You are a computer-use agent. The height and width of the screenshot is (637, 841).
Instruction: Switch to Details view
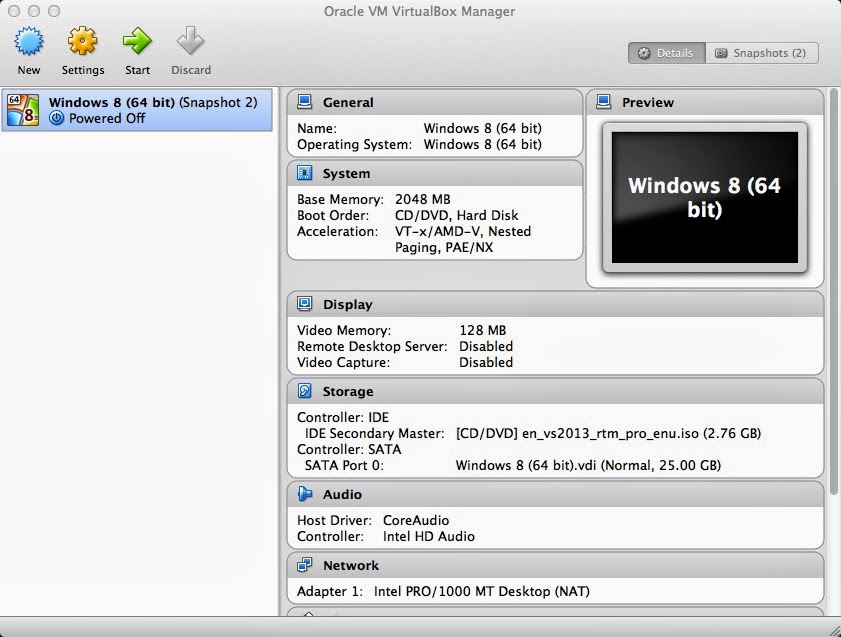(667, 53)
